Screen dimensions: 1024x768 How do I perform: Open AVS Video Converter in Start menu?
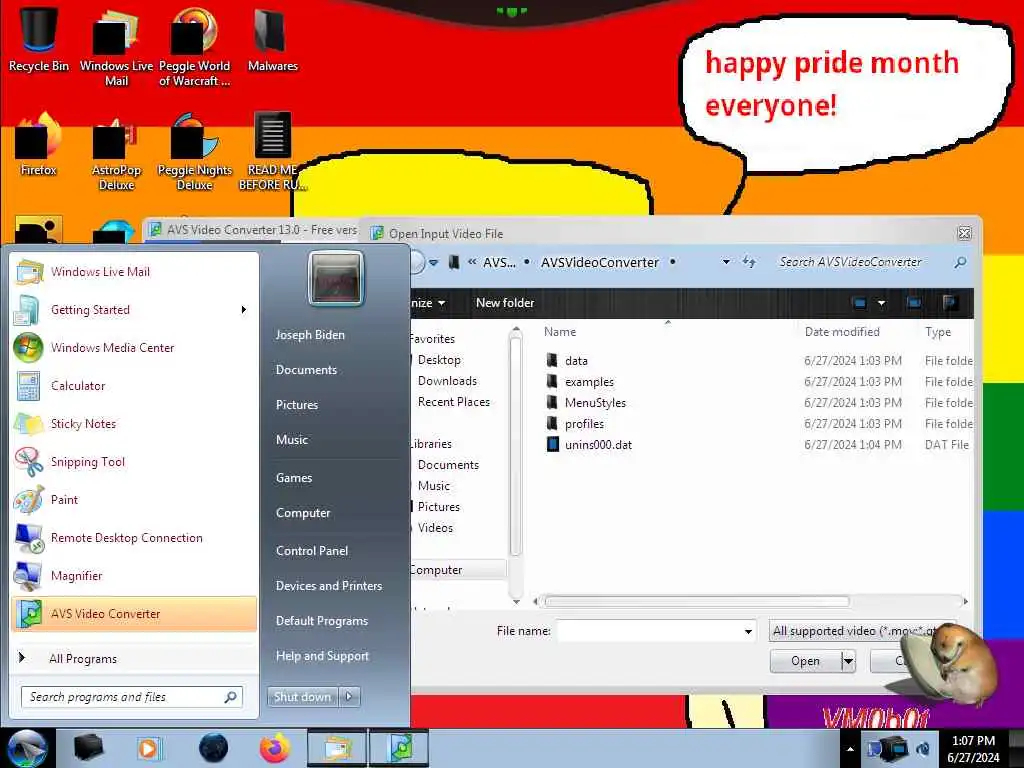pos(135,614)
